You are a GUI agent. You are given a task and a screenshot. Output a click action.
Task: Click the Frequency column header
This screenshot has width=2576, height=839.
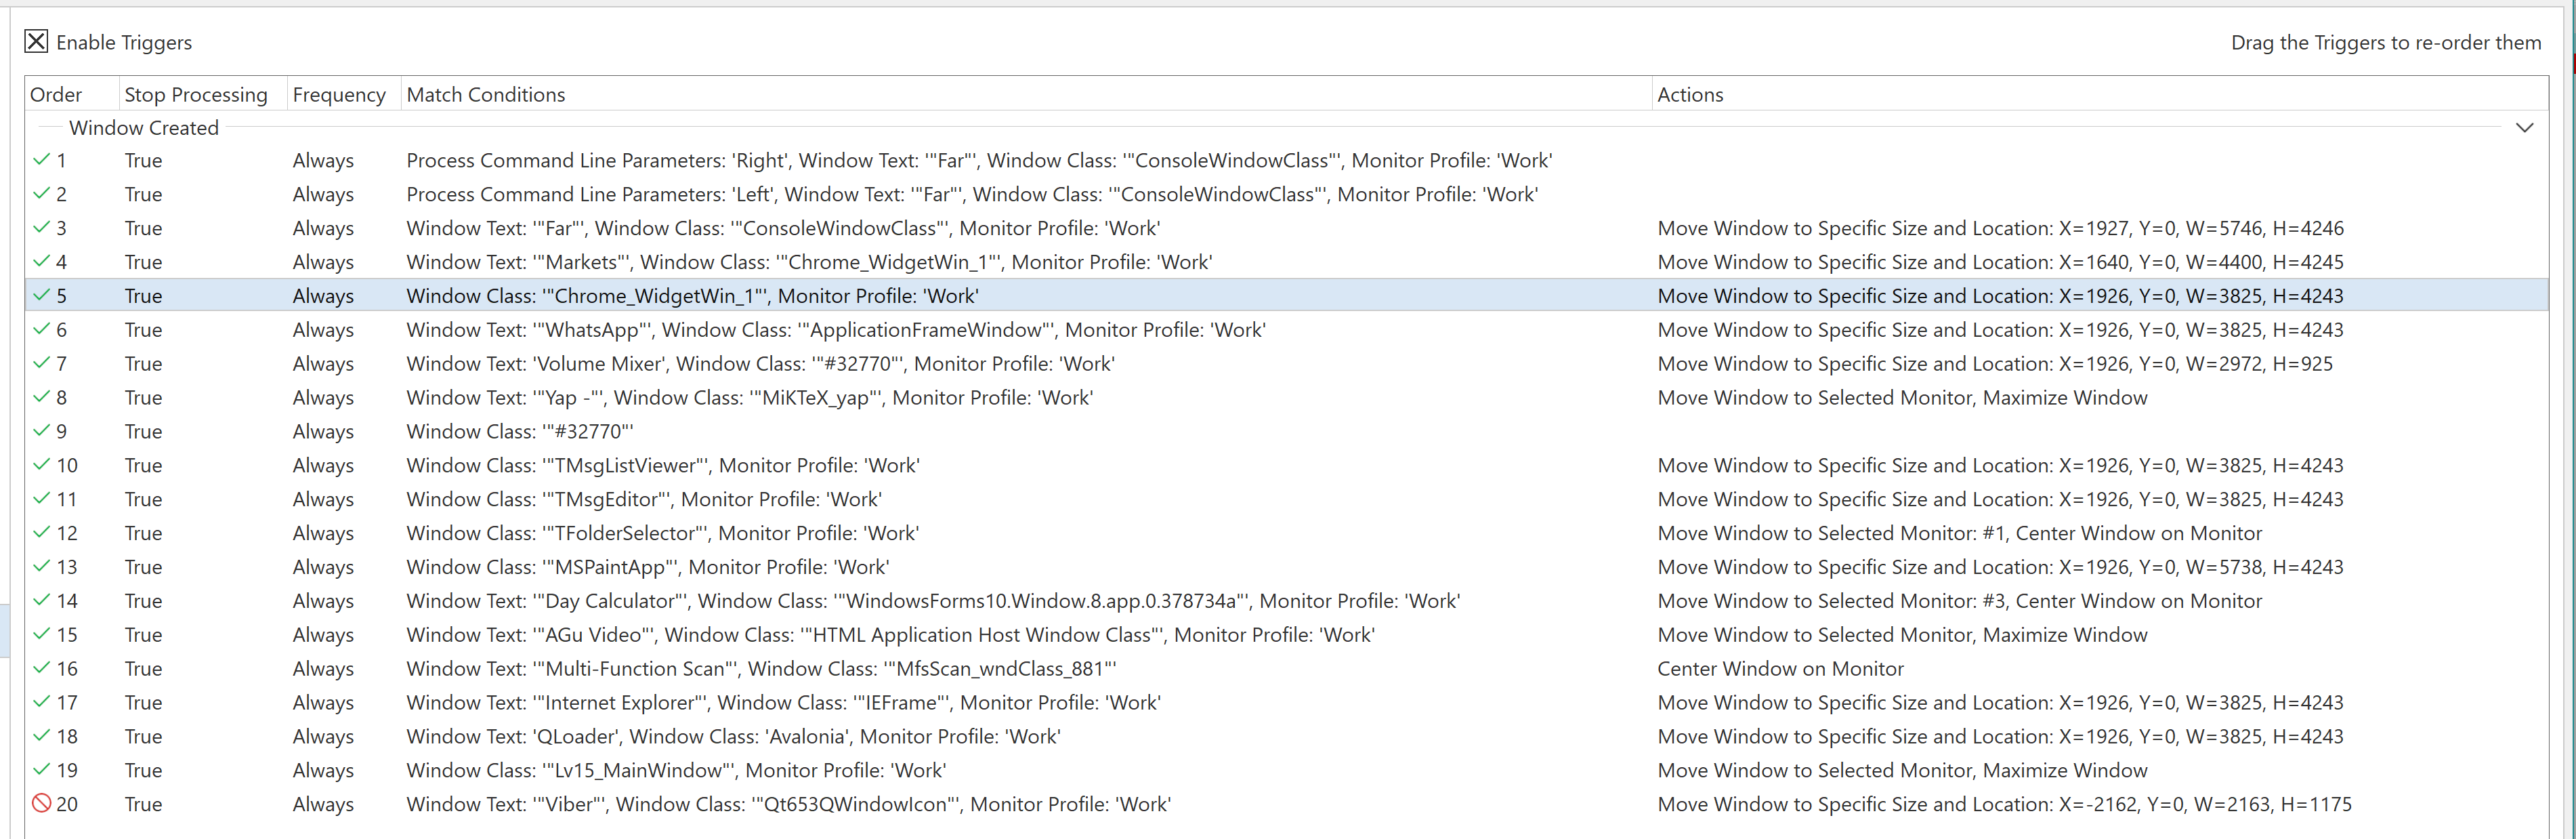[339, 94]
